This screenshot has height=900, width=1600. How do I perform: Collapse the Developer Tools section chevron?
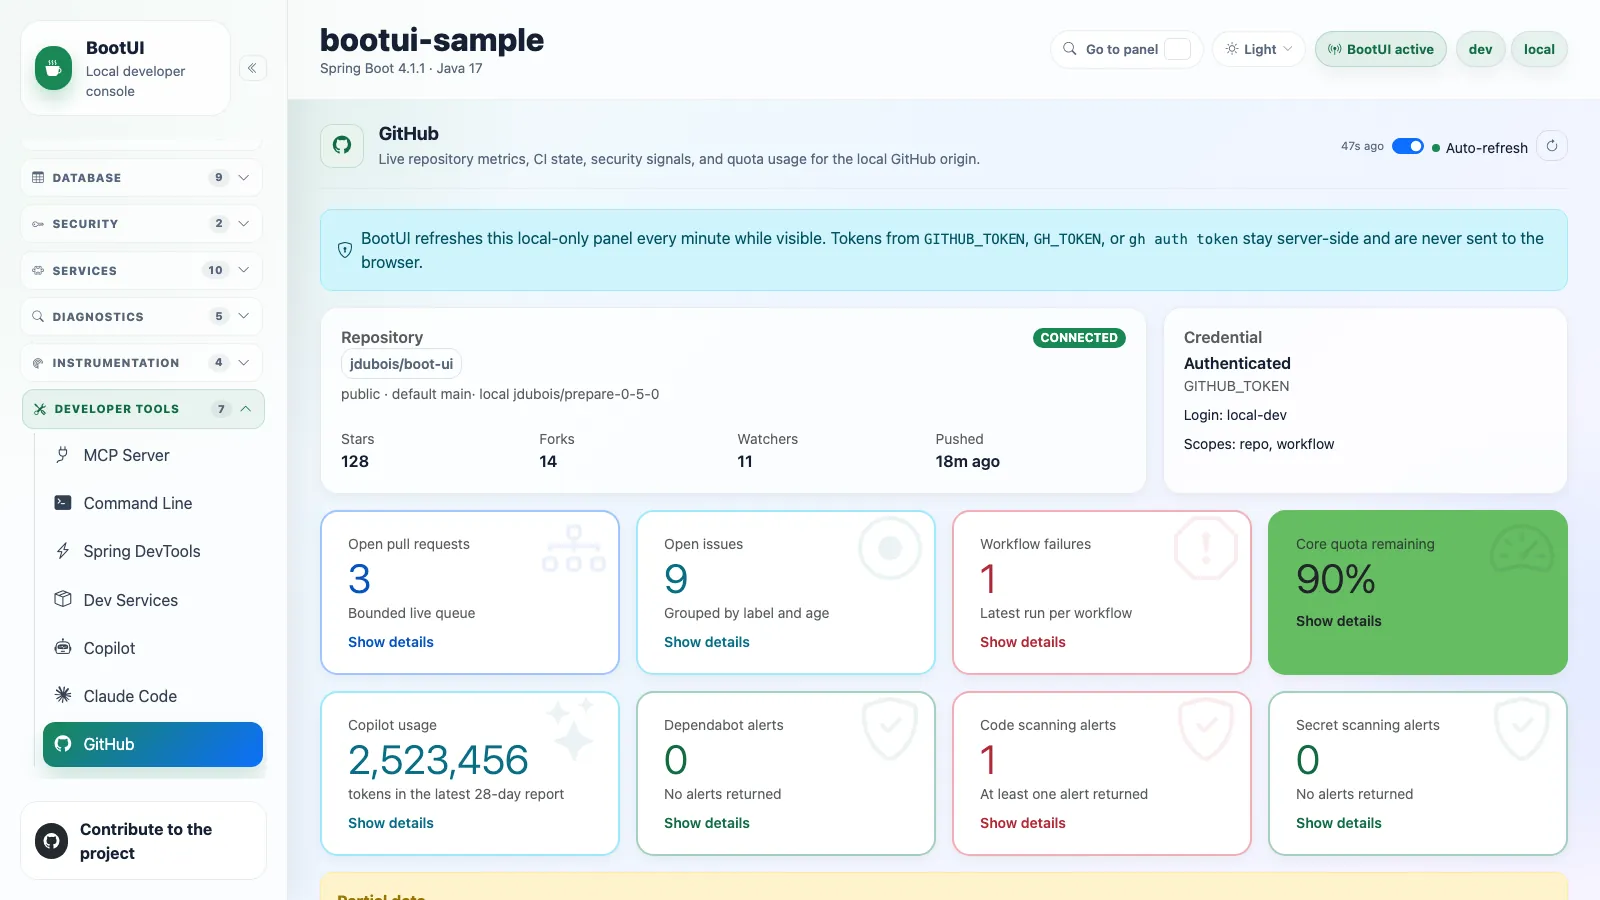point(246,409)
